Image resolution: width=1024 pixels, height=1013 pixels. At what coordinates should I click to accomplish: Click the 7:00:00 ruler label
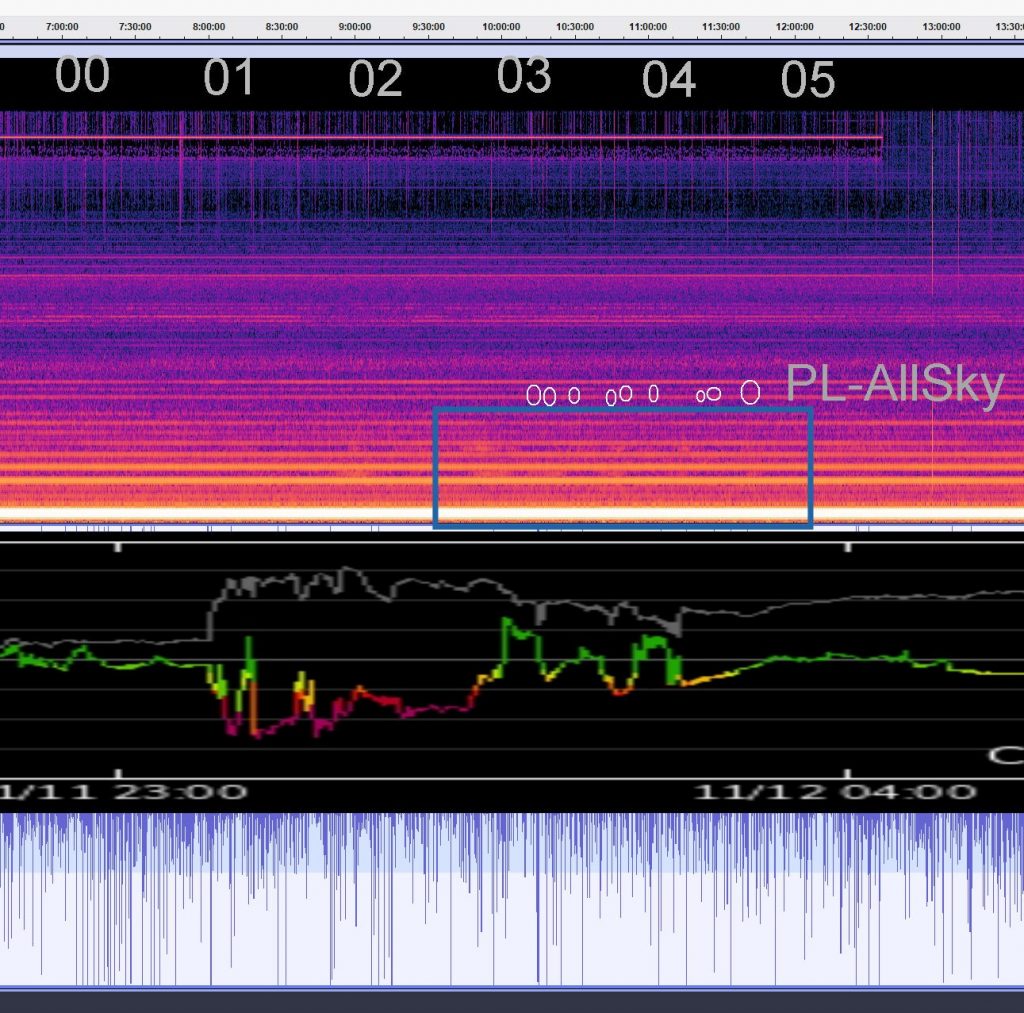[x=62, y=26]
